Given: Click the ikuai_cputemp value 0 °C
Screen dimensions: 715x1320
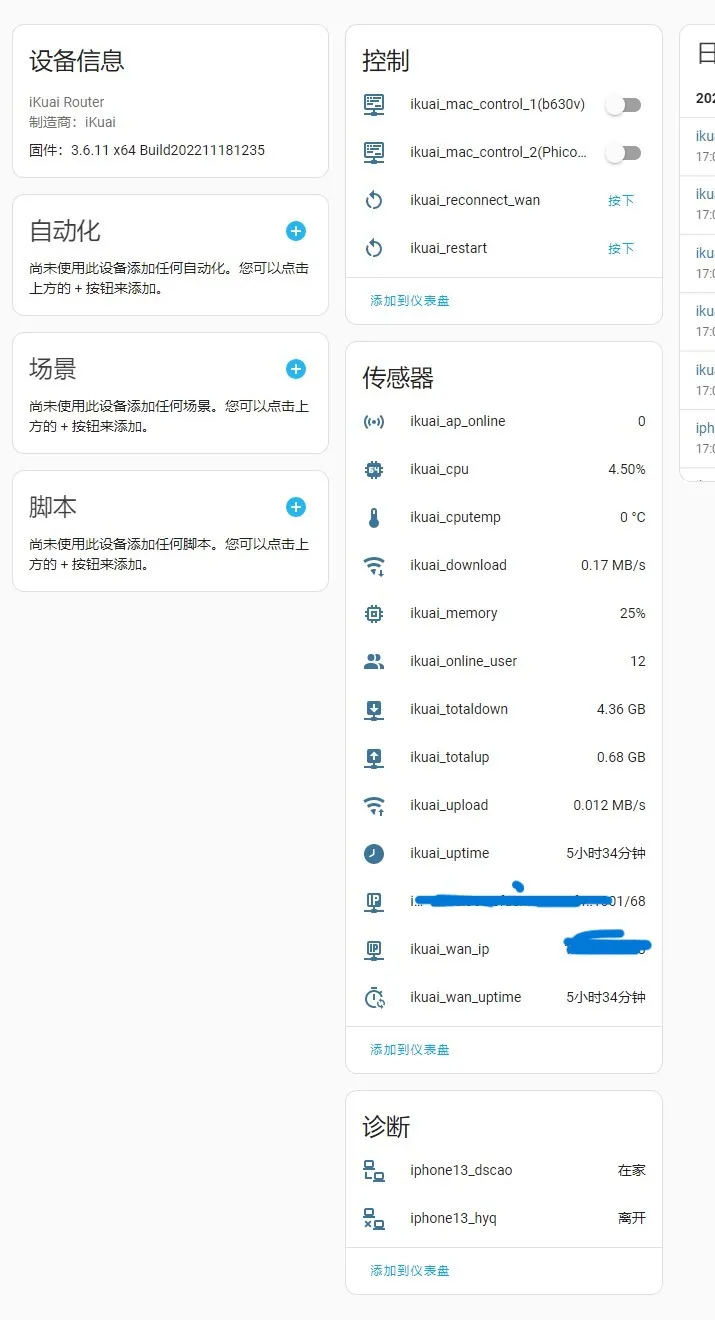Looking at the screenshot, I should coord(633,517).
